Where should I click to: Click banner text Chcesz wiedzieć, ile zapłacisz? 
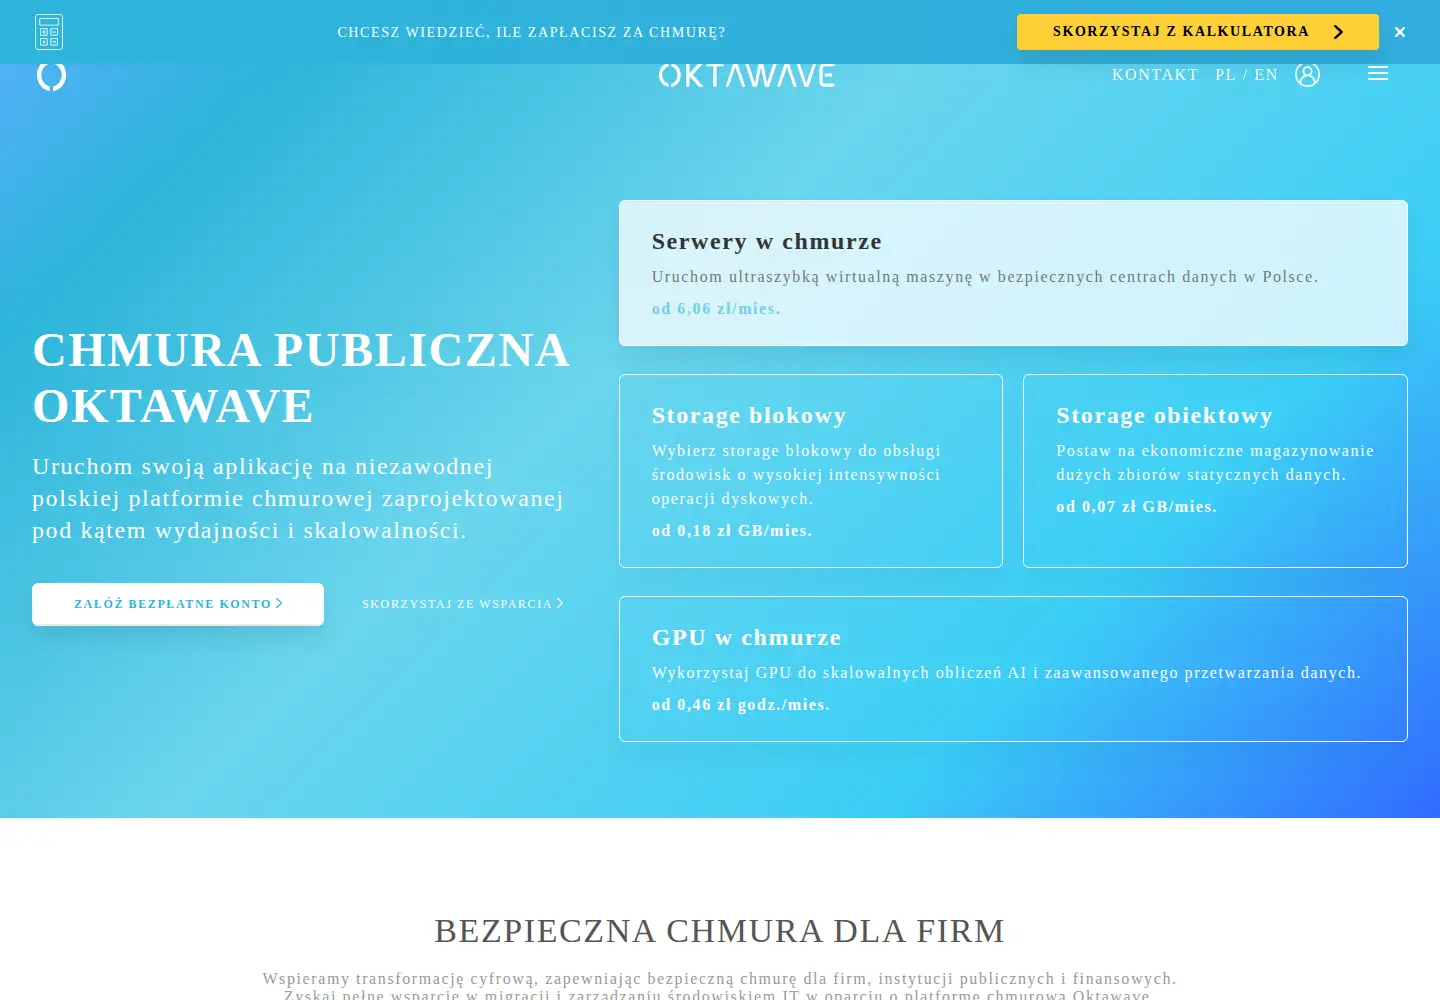[532, 32]
